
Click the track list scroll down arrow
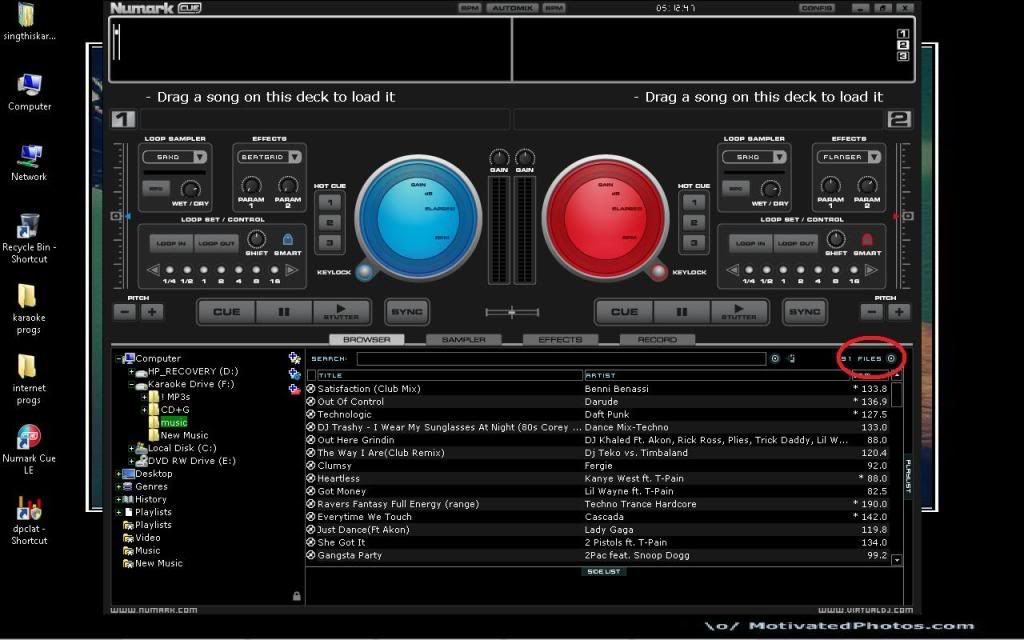897,560
